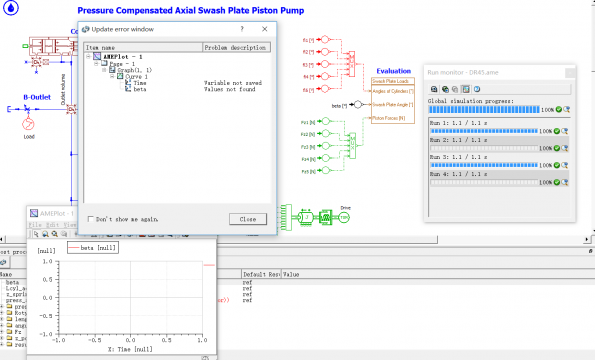The width and height of the screenshot is (595, 360).
Task: Click the first icon in Run monitor toolbar
Action: click(434, 89)
